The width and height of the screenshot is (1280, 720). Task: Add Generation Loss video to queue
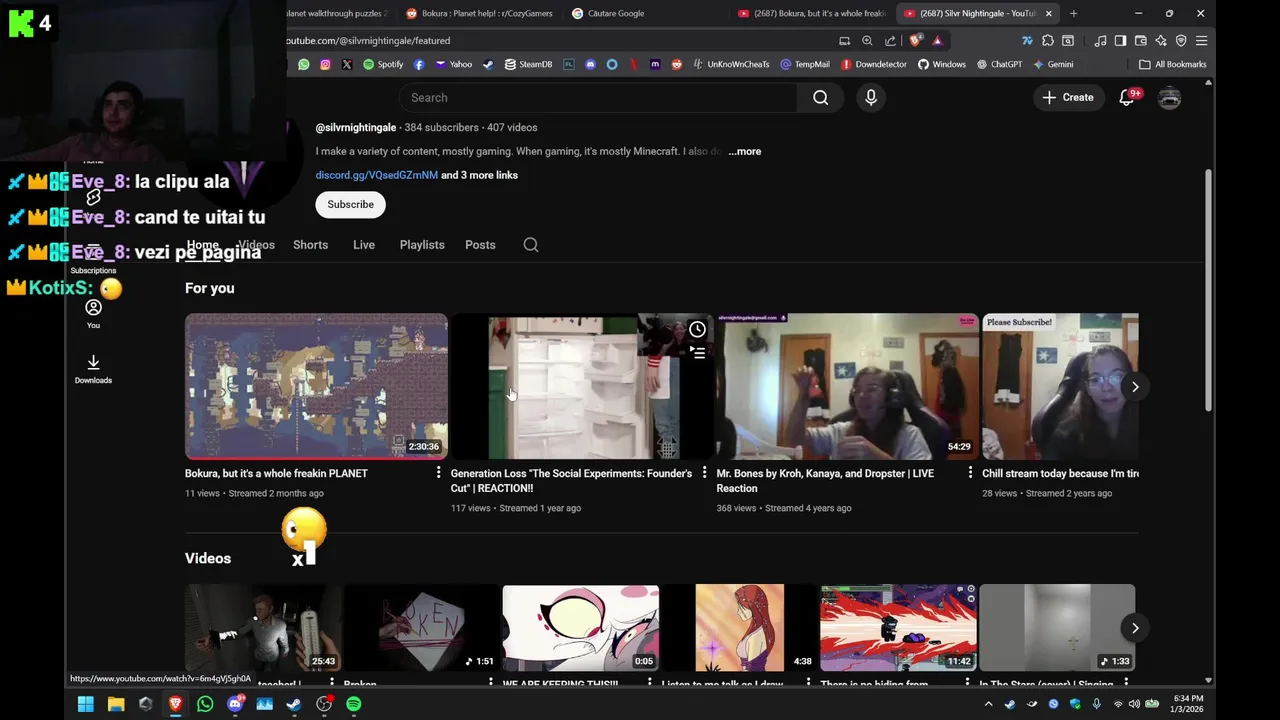pyautogui.click(x=697, y=352)
